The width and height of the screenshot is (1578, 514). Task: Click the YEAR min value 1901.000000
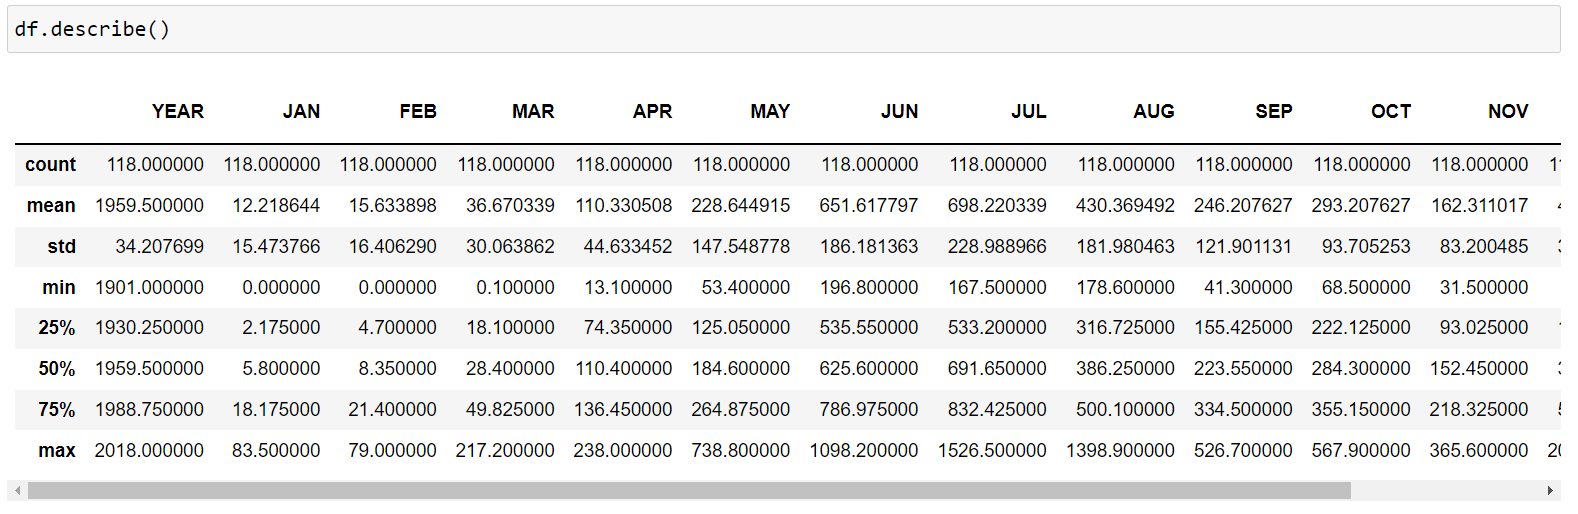149,288
